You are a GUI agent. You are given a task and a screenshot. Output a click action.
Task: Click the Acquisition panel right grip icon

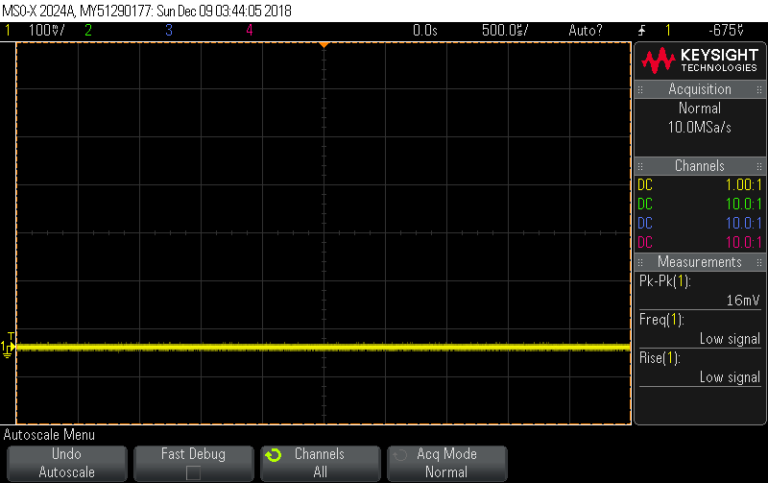(759, 90)
